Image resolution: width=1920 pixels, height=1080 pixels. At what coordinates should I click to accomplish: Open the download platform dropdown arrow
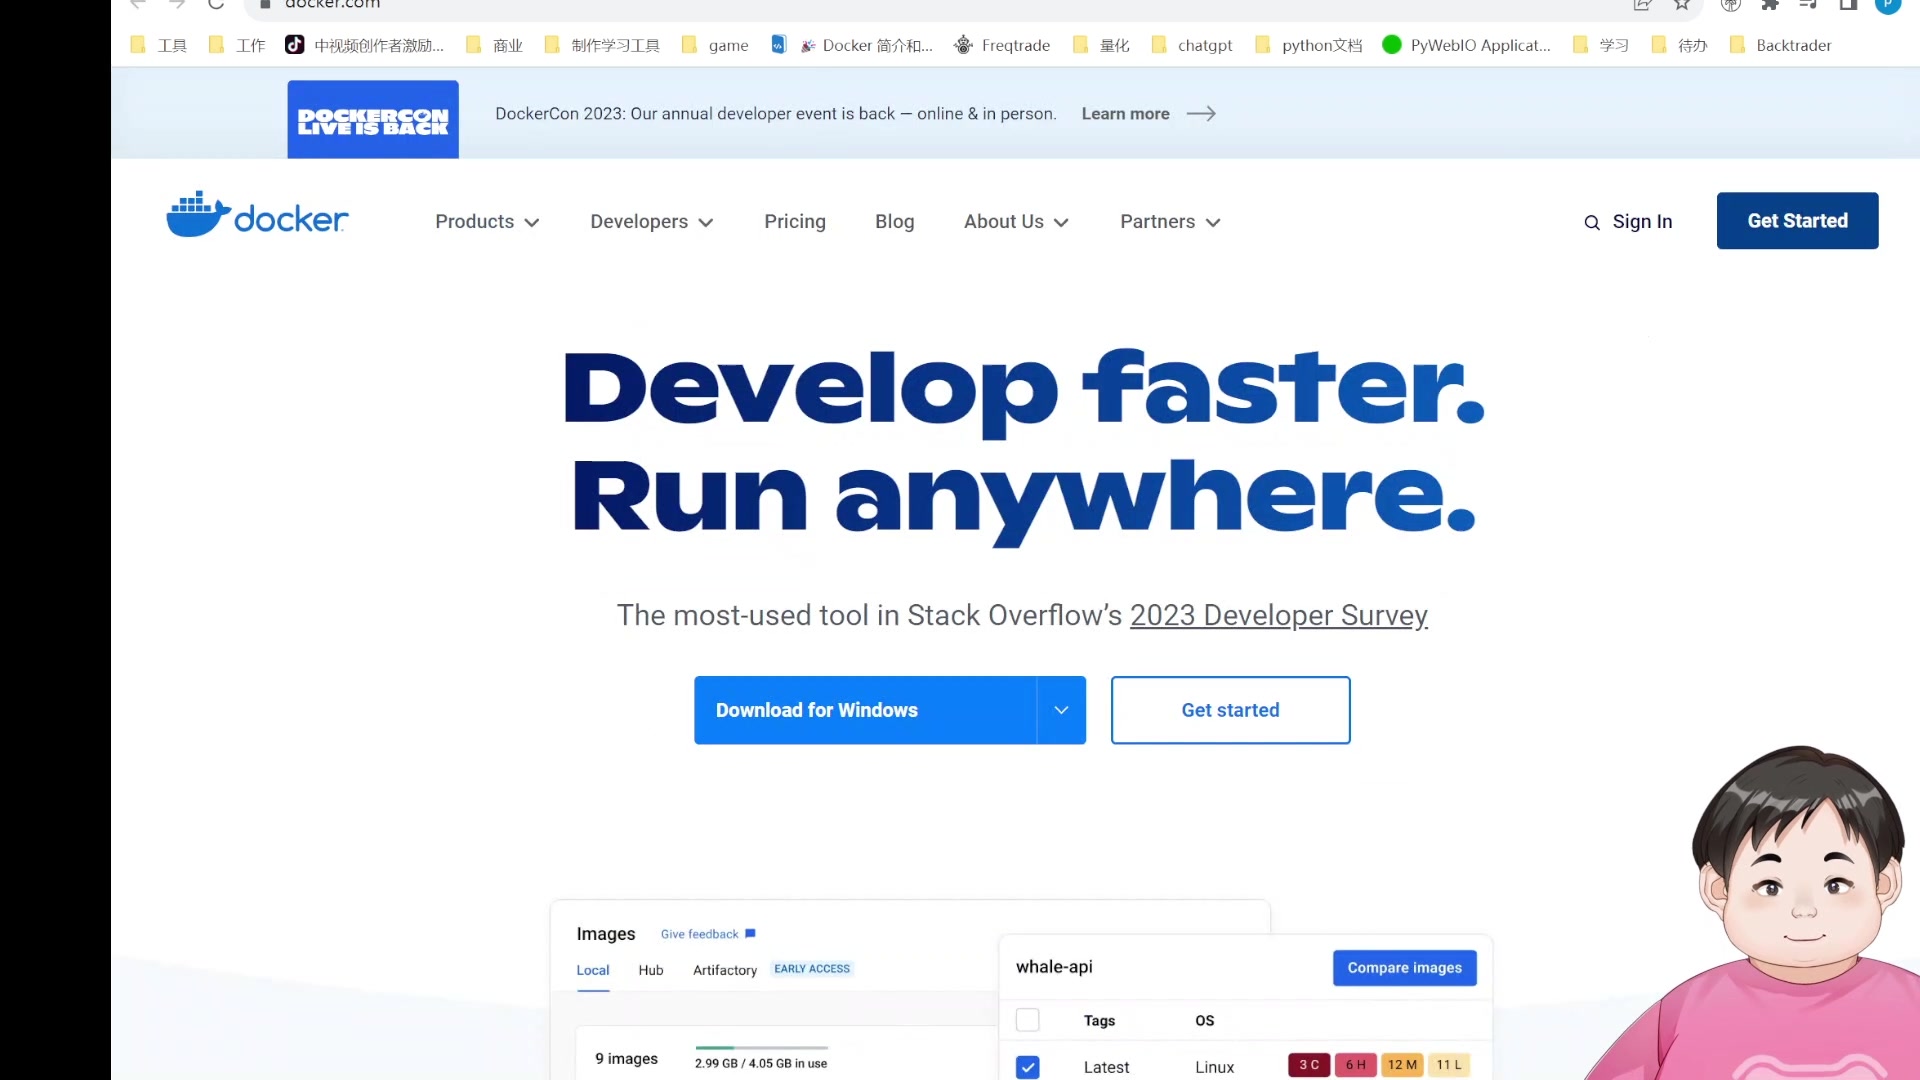pos(1061,710)
